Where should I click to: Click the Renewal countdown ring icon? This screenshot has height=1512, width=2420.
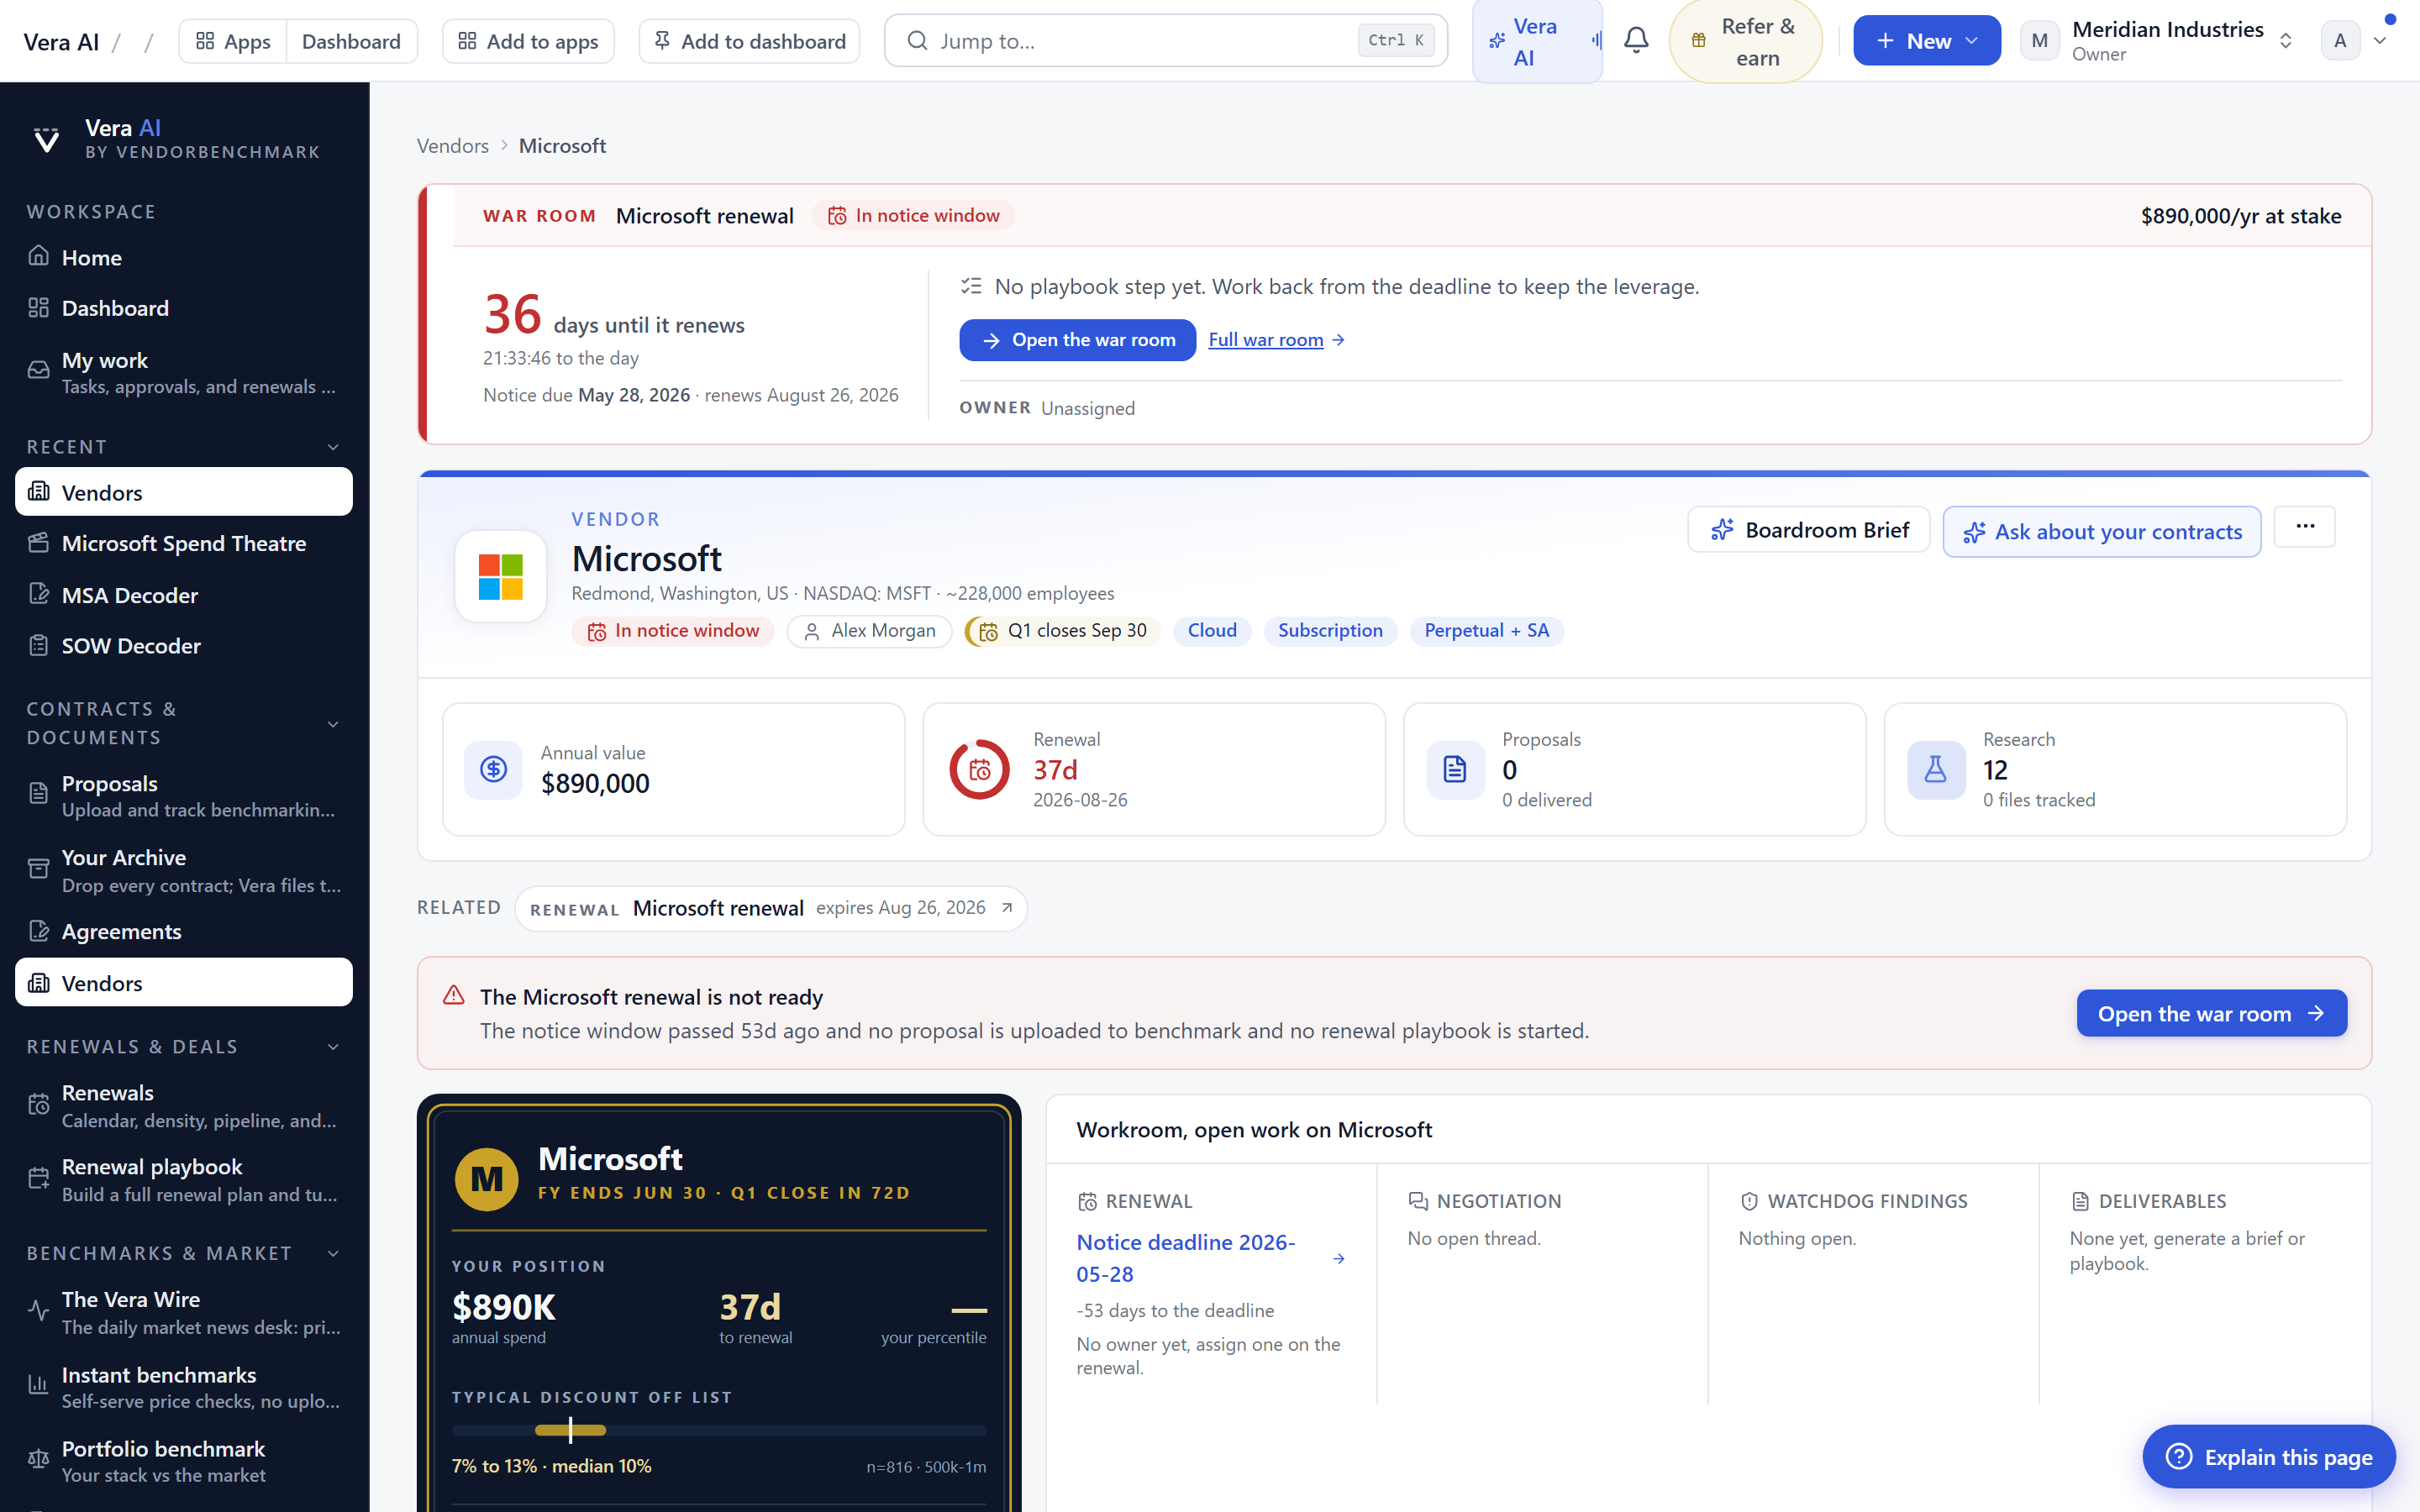(979, 769)
